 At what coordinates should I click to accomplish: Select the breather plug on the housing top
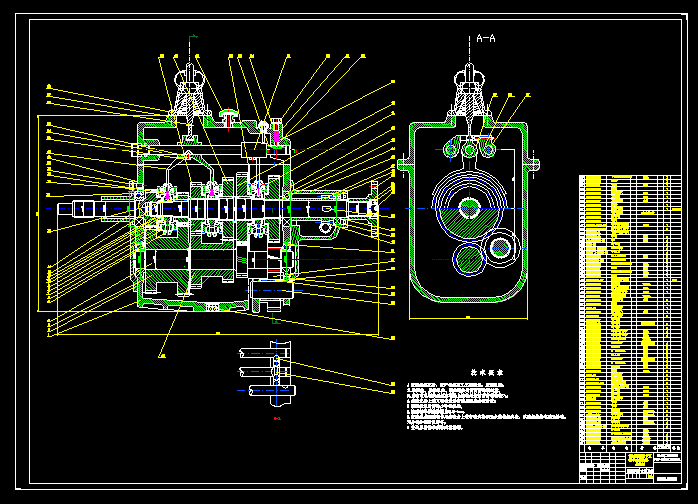pyautogui.click(x=229, y=118)
